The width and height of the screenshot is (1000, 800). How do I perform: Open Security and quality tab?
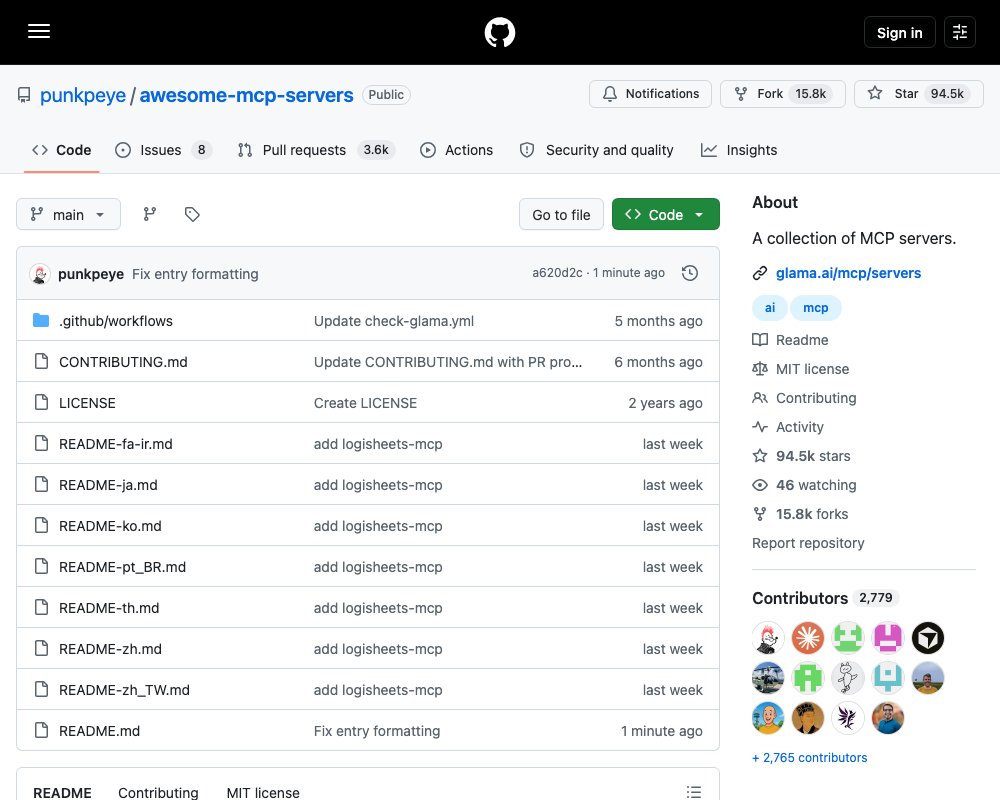(x=597, y=150)
